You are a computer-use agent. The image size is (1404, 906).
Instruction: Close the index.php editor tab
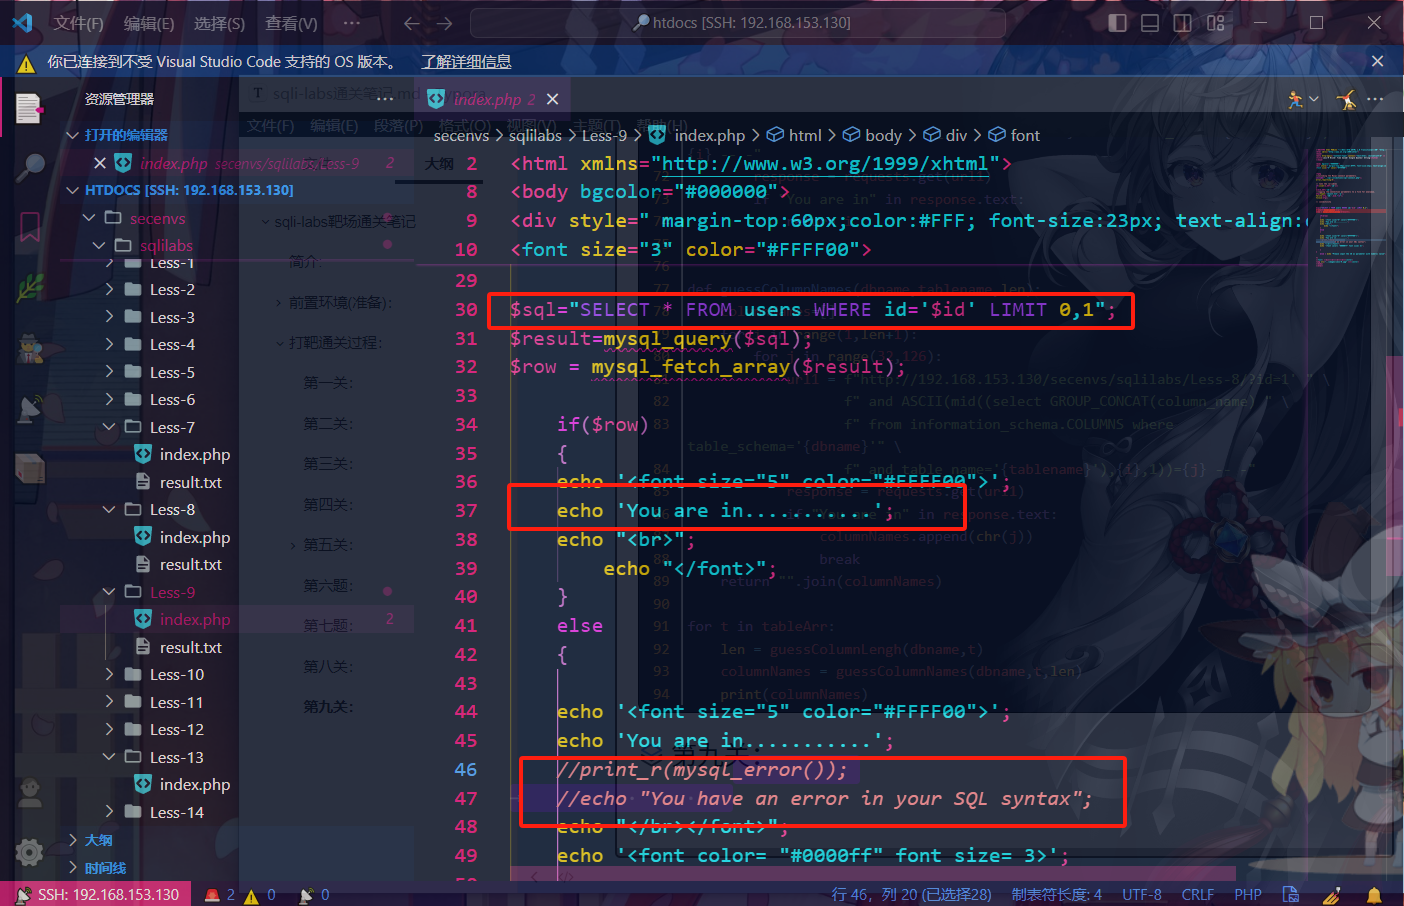coord(552,99)
